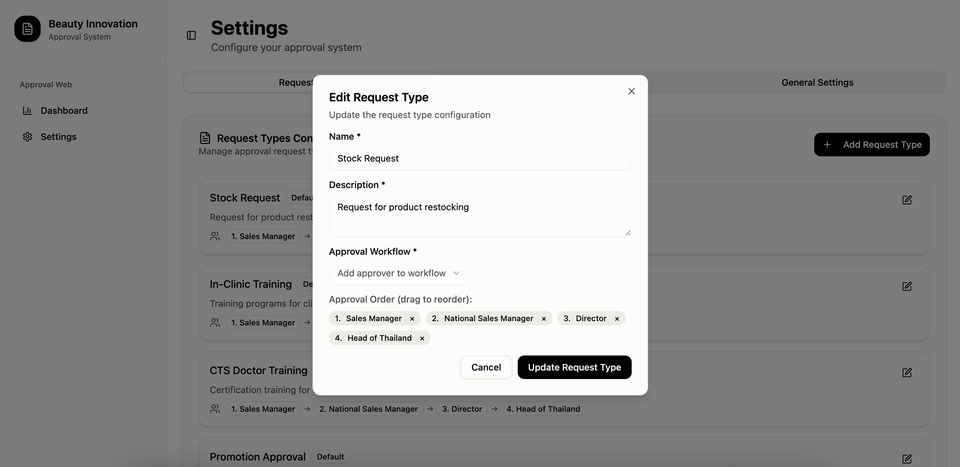
Task: Switch to General Settings tab
Action: click(817, 82)
